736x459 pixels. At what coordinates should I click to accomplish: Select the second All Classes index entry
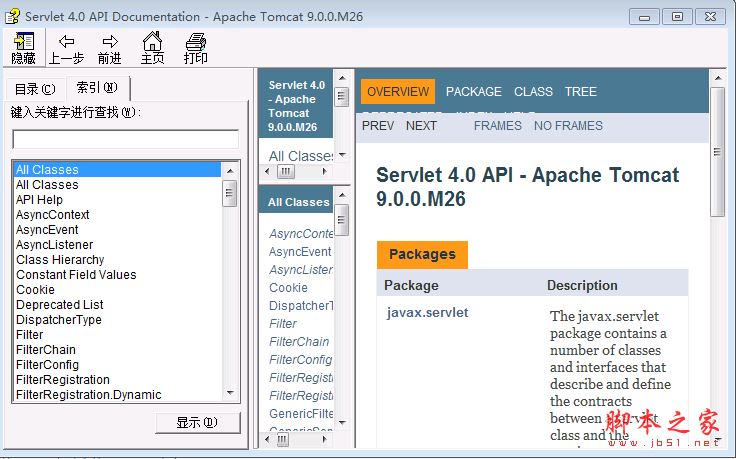click(x=47, y=184)
